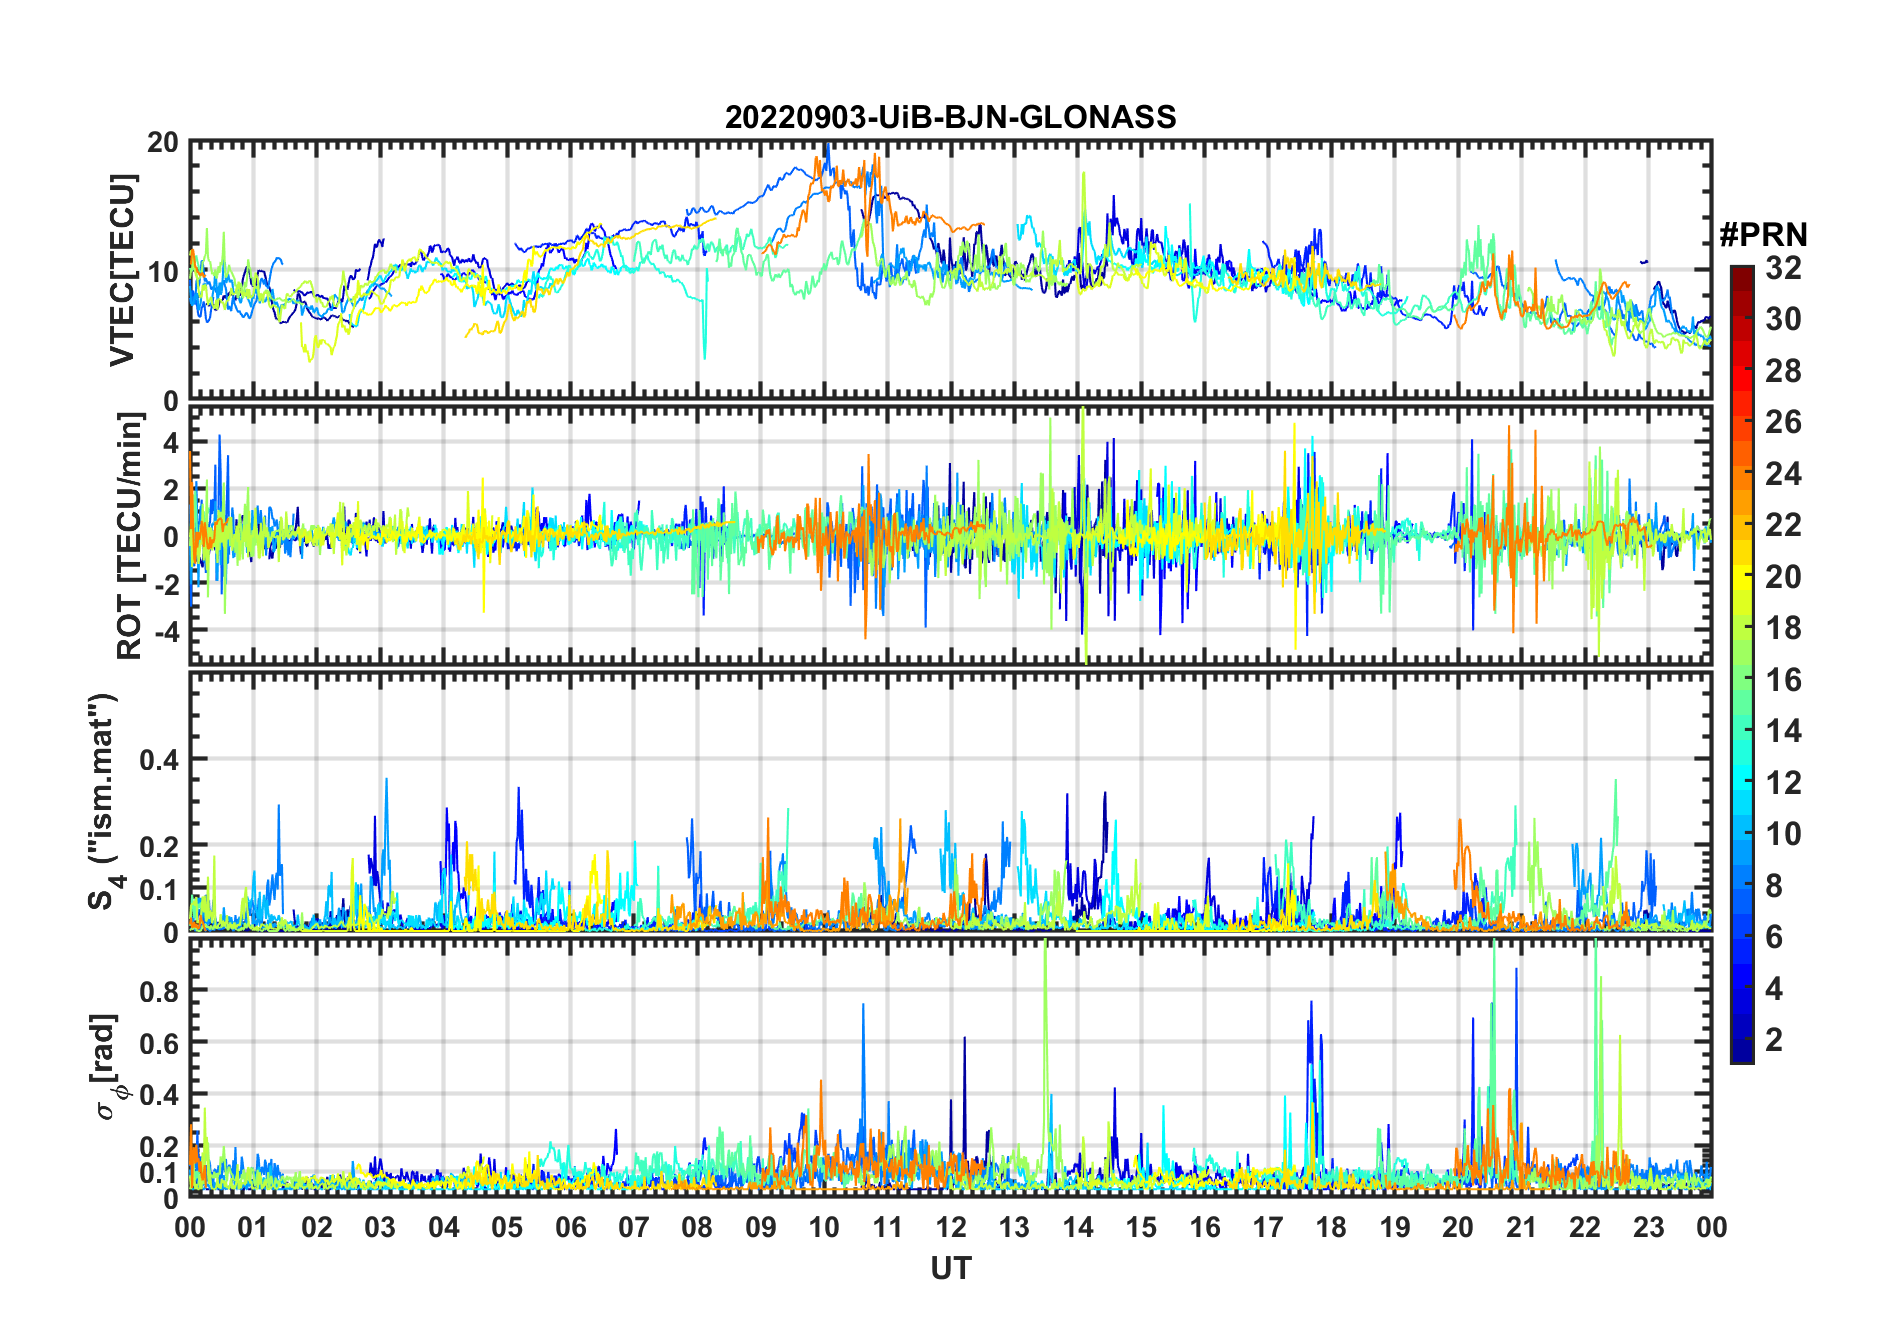Click the 23 hour tick label on the UT axis

1648,1227
